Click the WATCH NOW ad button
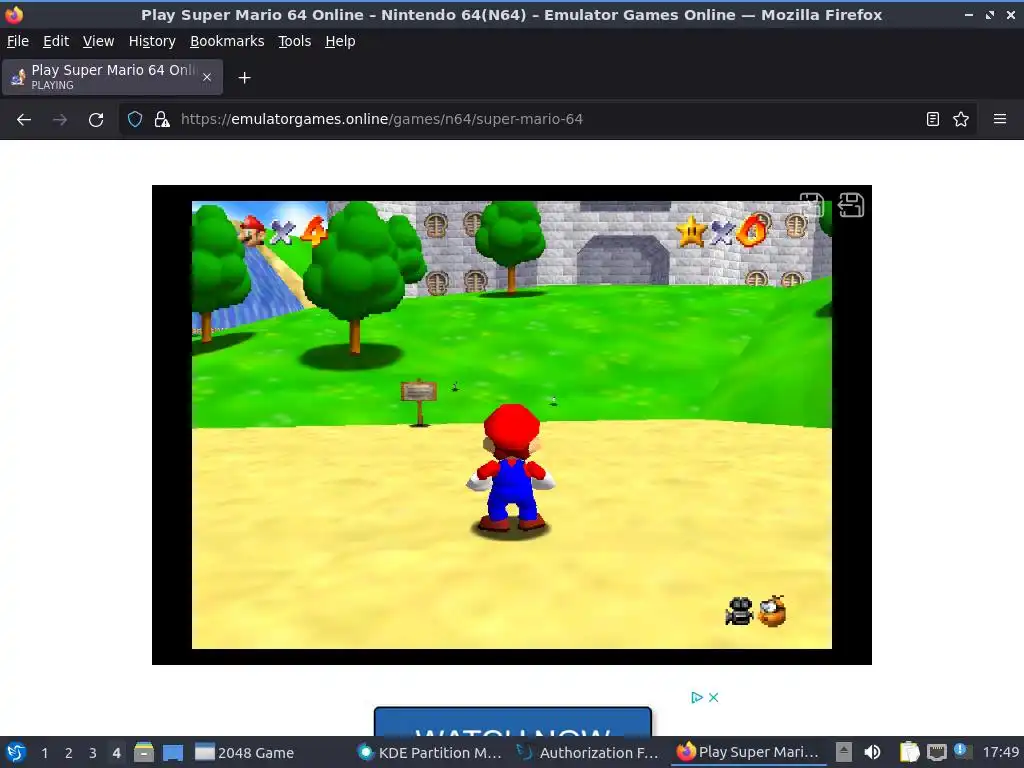Viewport: 1024px width, 768px height. (513, 722)
